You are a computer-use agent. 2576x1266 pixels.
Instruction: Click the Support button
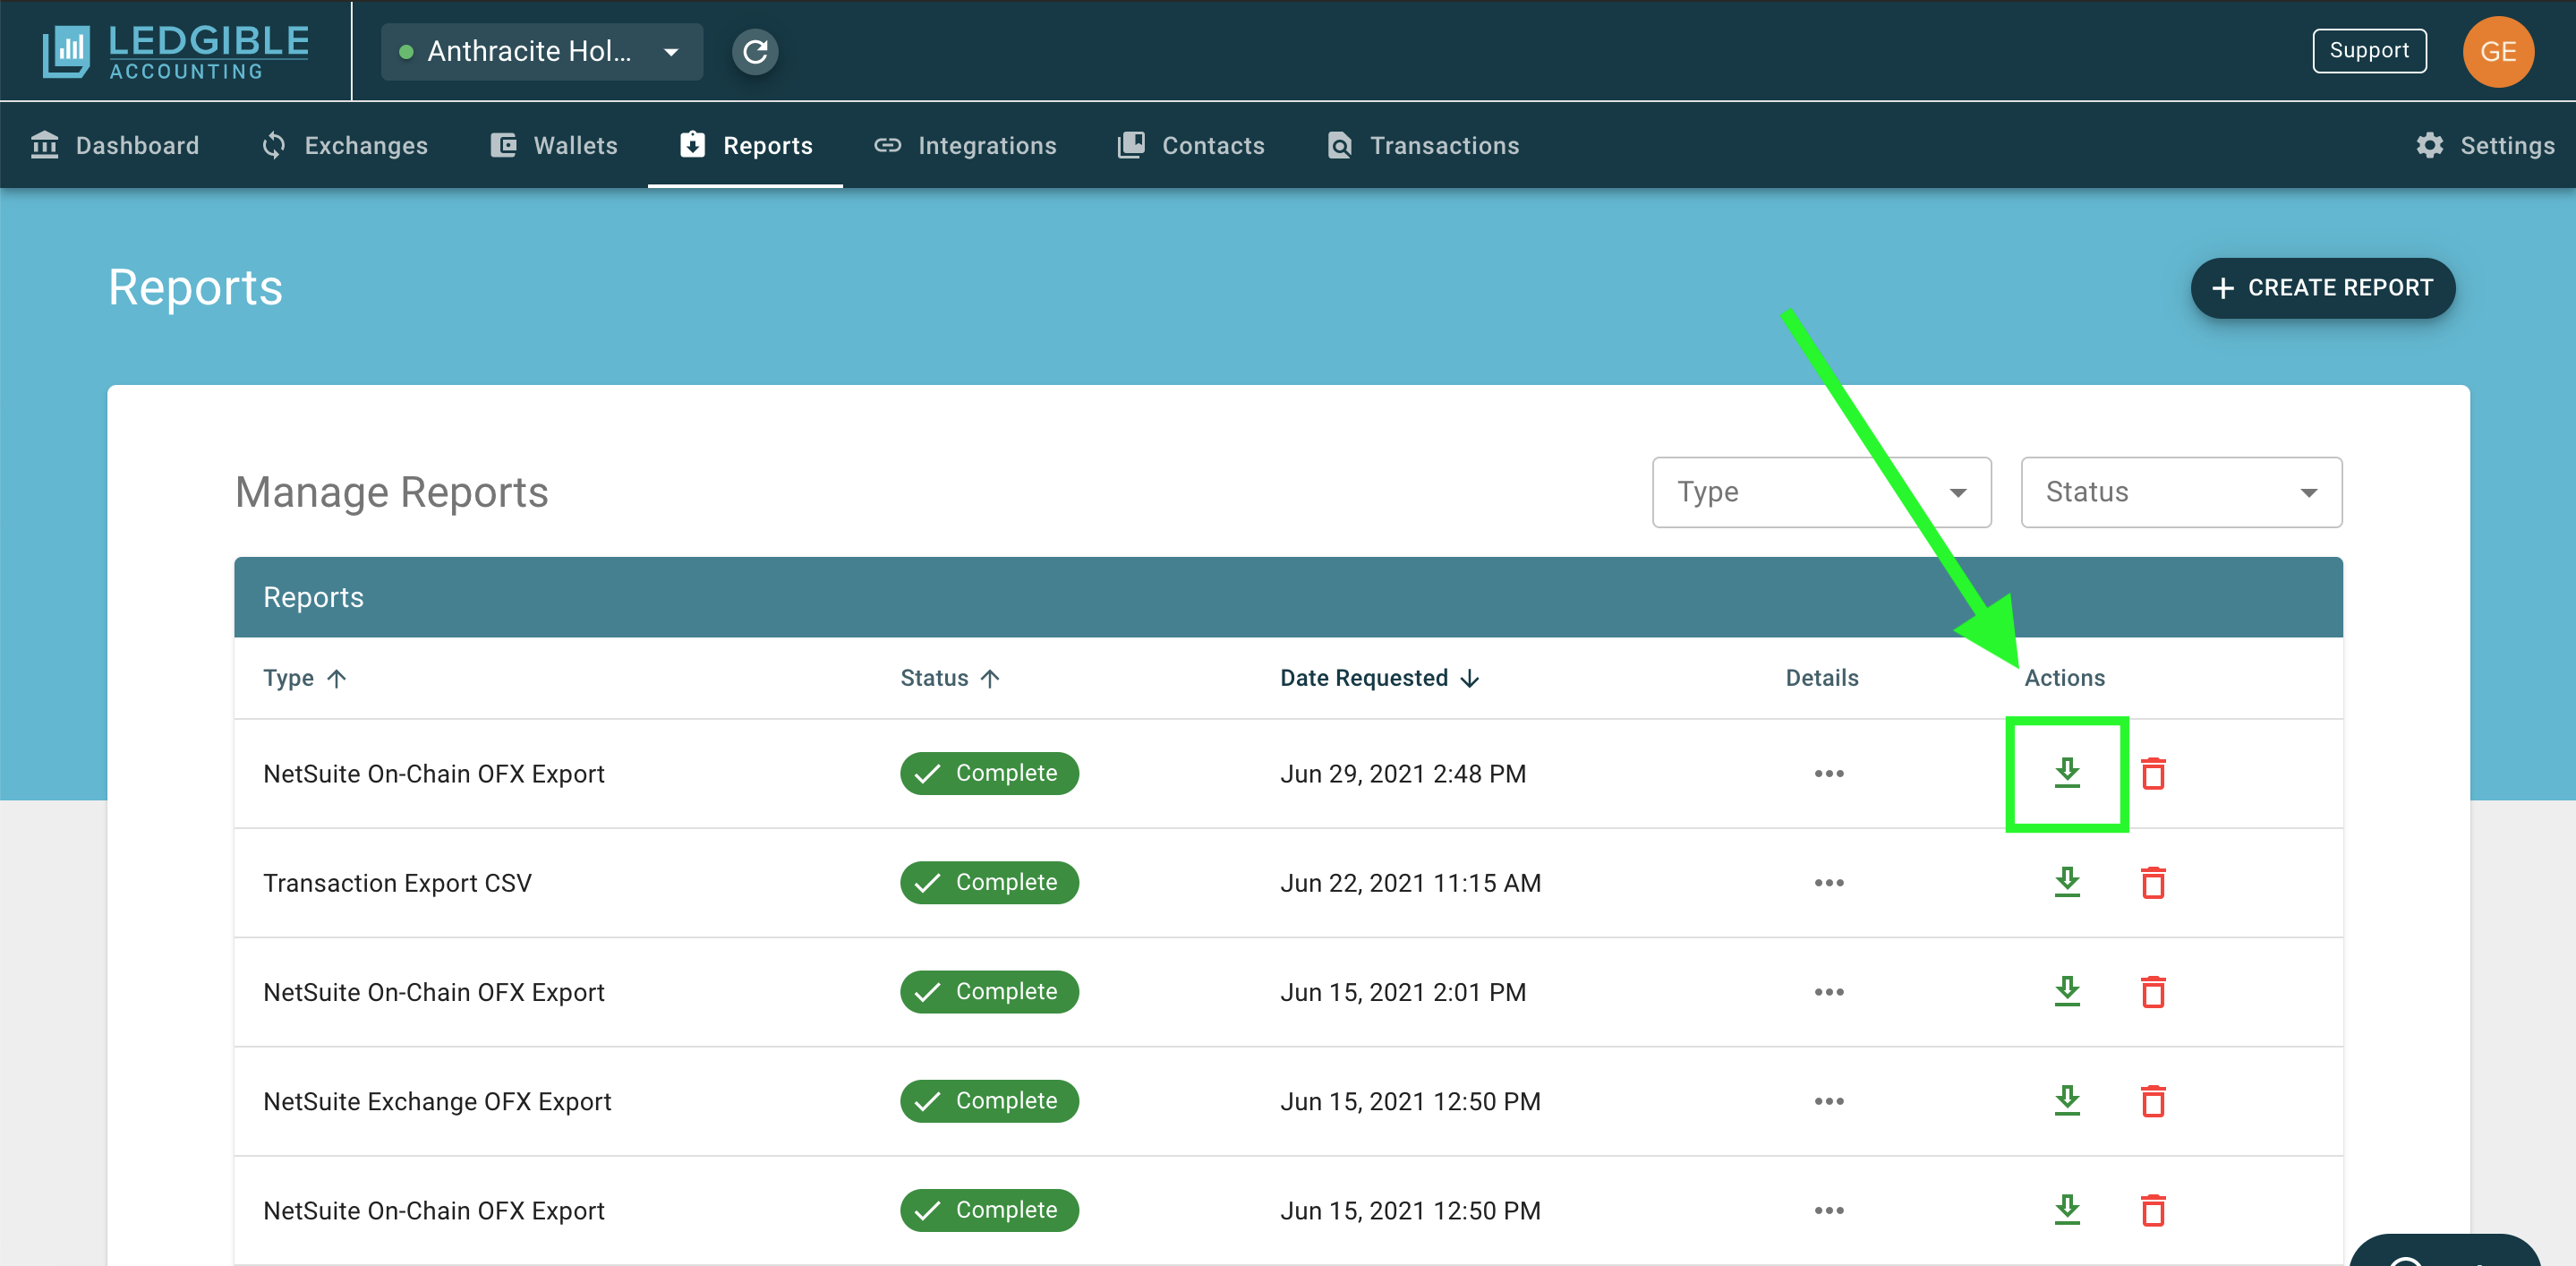[x=2368, y=51]
